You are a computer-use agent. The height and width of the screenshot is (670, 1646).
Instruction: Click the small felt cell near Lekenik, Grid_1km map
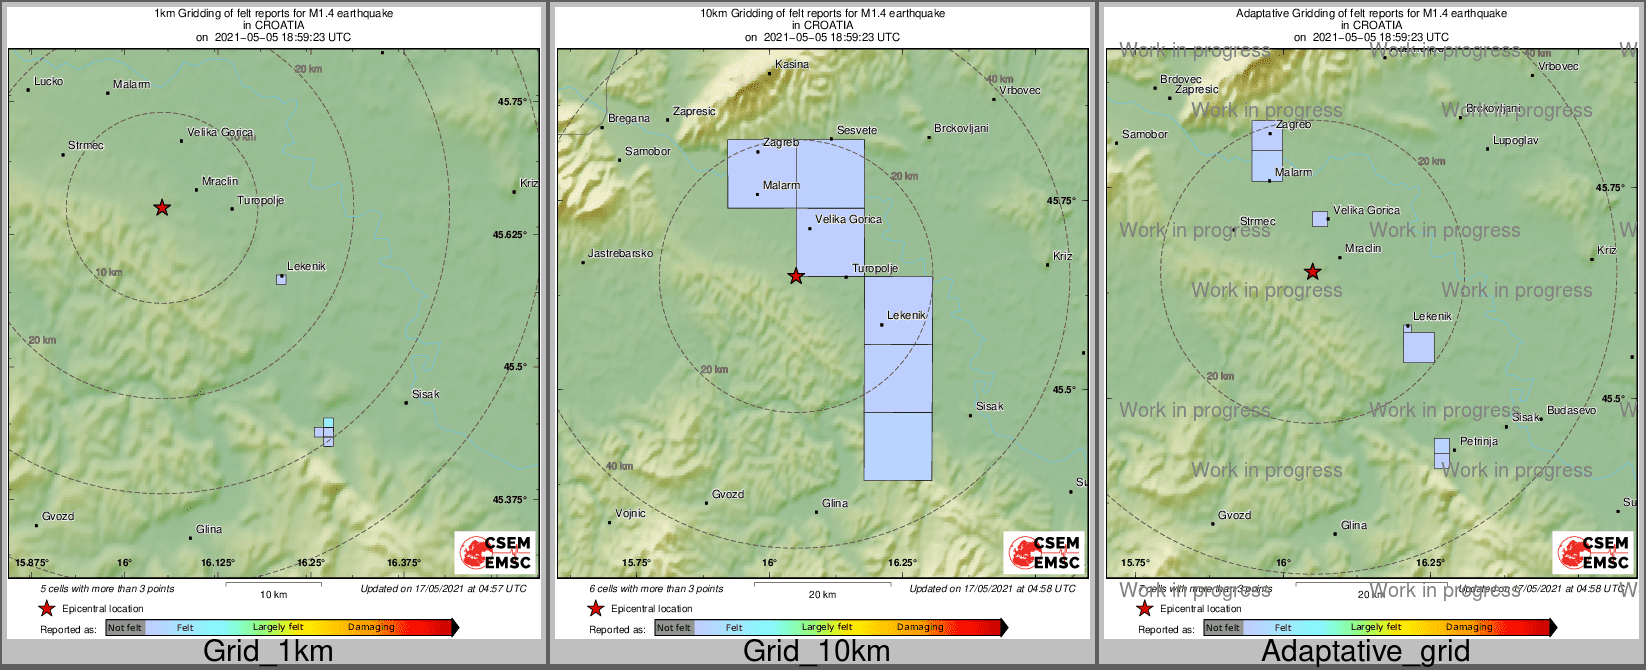pyautogui.click(x=281, y=279)
